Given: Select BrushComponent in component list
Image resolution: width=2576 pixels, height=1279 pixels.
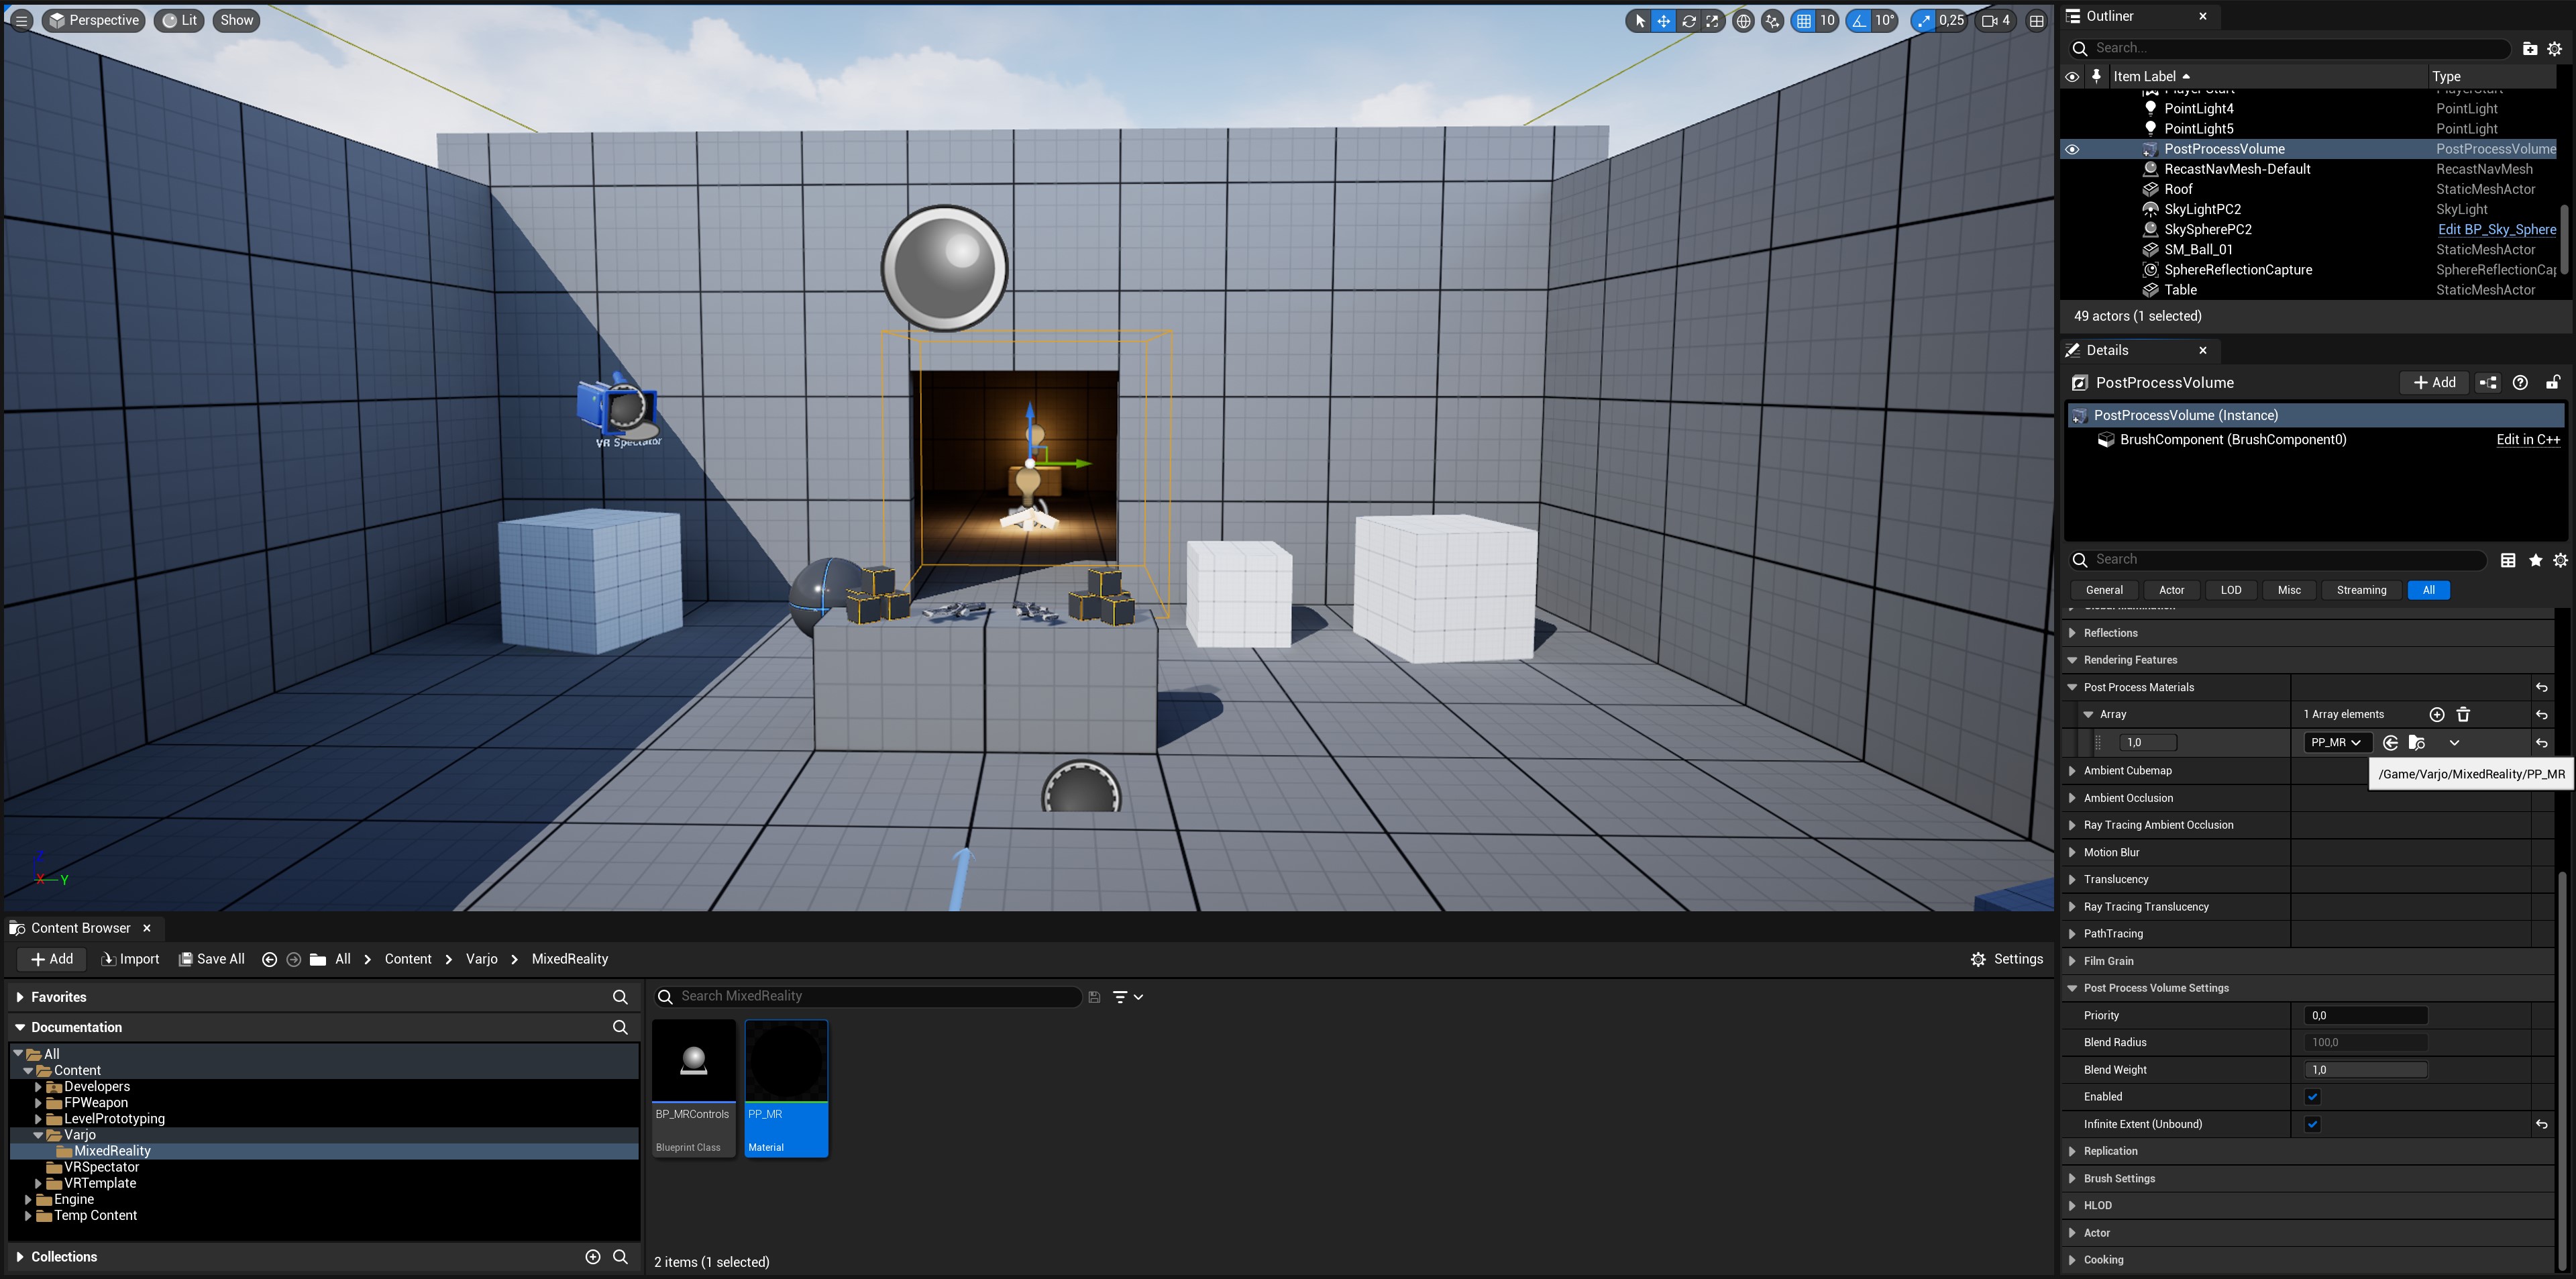Looking at the screenshot, I should [2233, 439].
